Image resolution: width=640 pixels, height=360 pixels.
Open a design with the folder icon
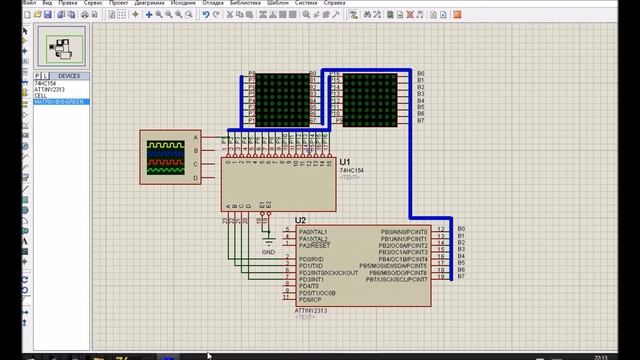point(38,15)
